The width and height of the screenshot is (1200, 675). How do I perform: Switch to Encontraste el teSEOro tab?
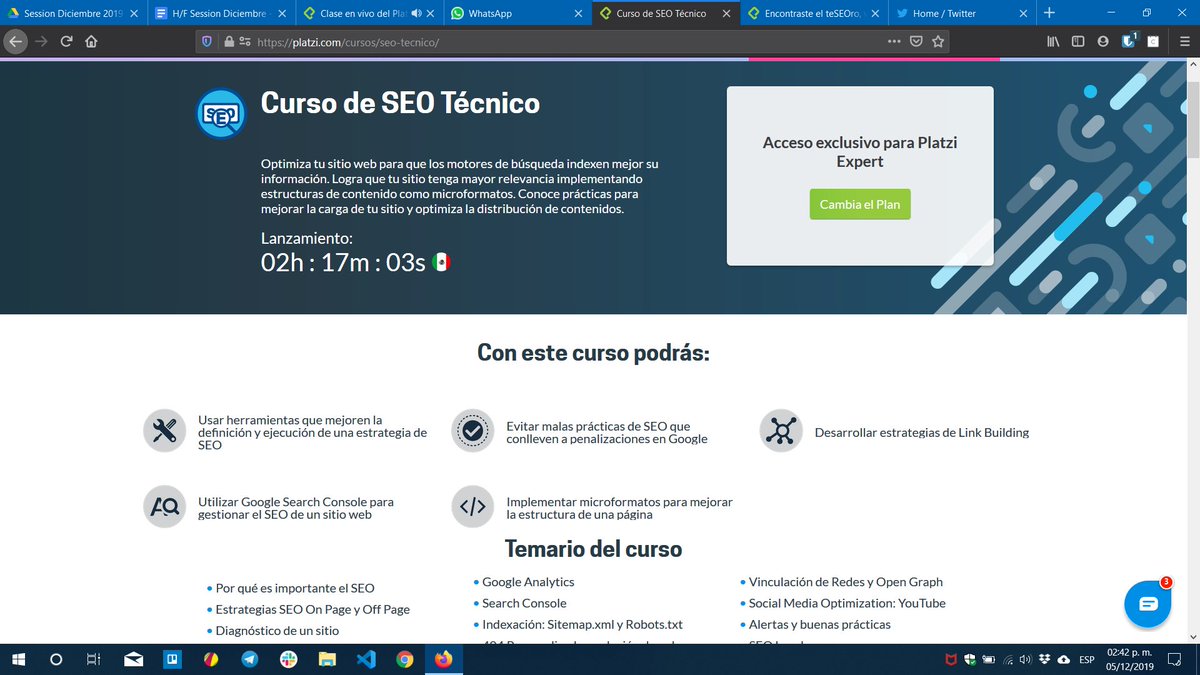coord(813,13)
